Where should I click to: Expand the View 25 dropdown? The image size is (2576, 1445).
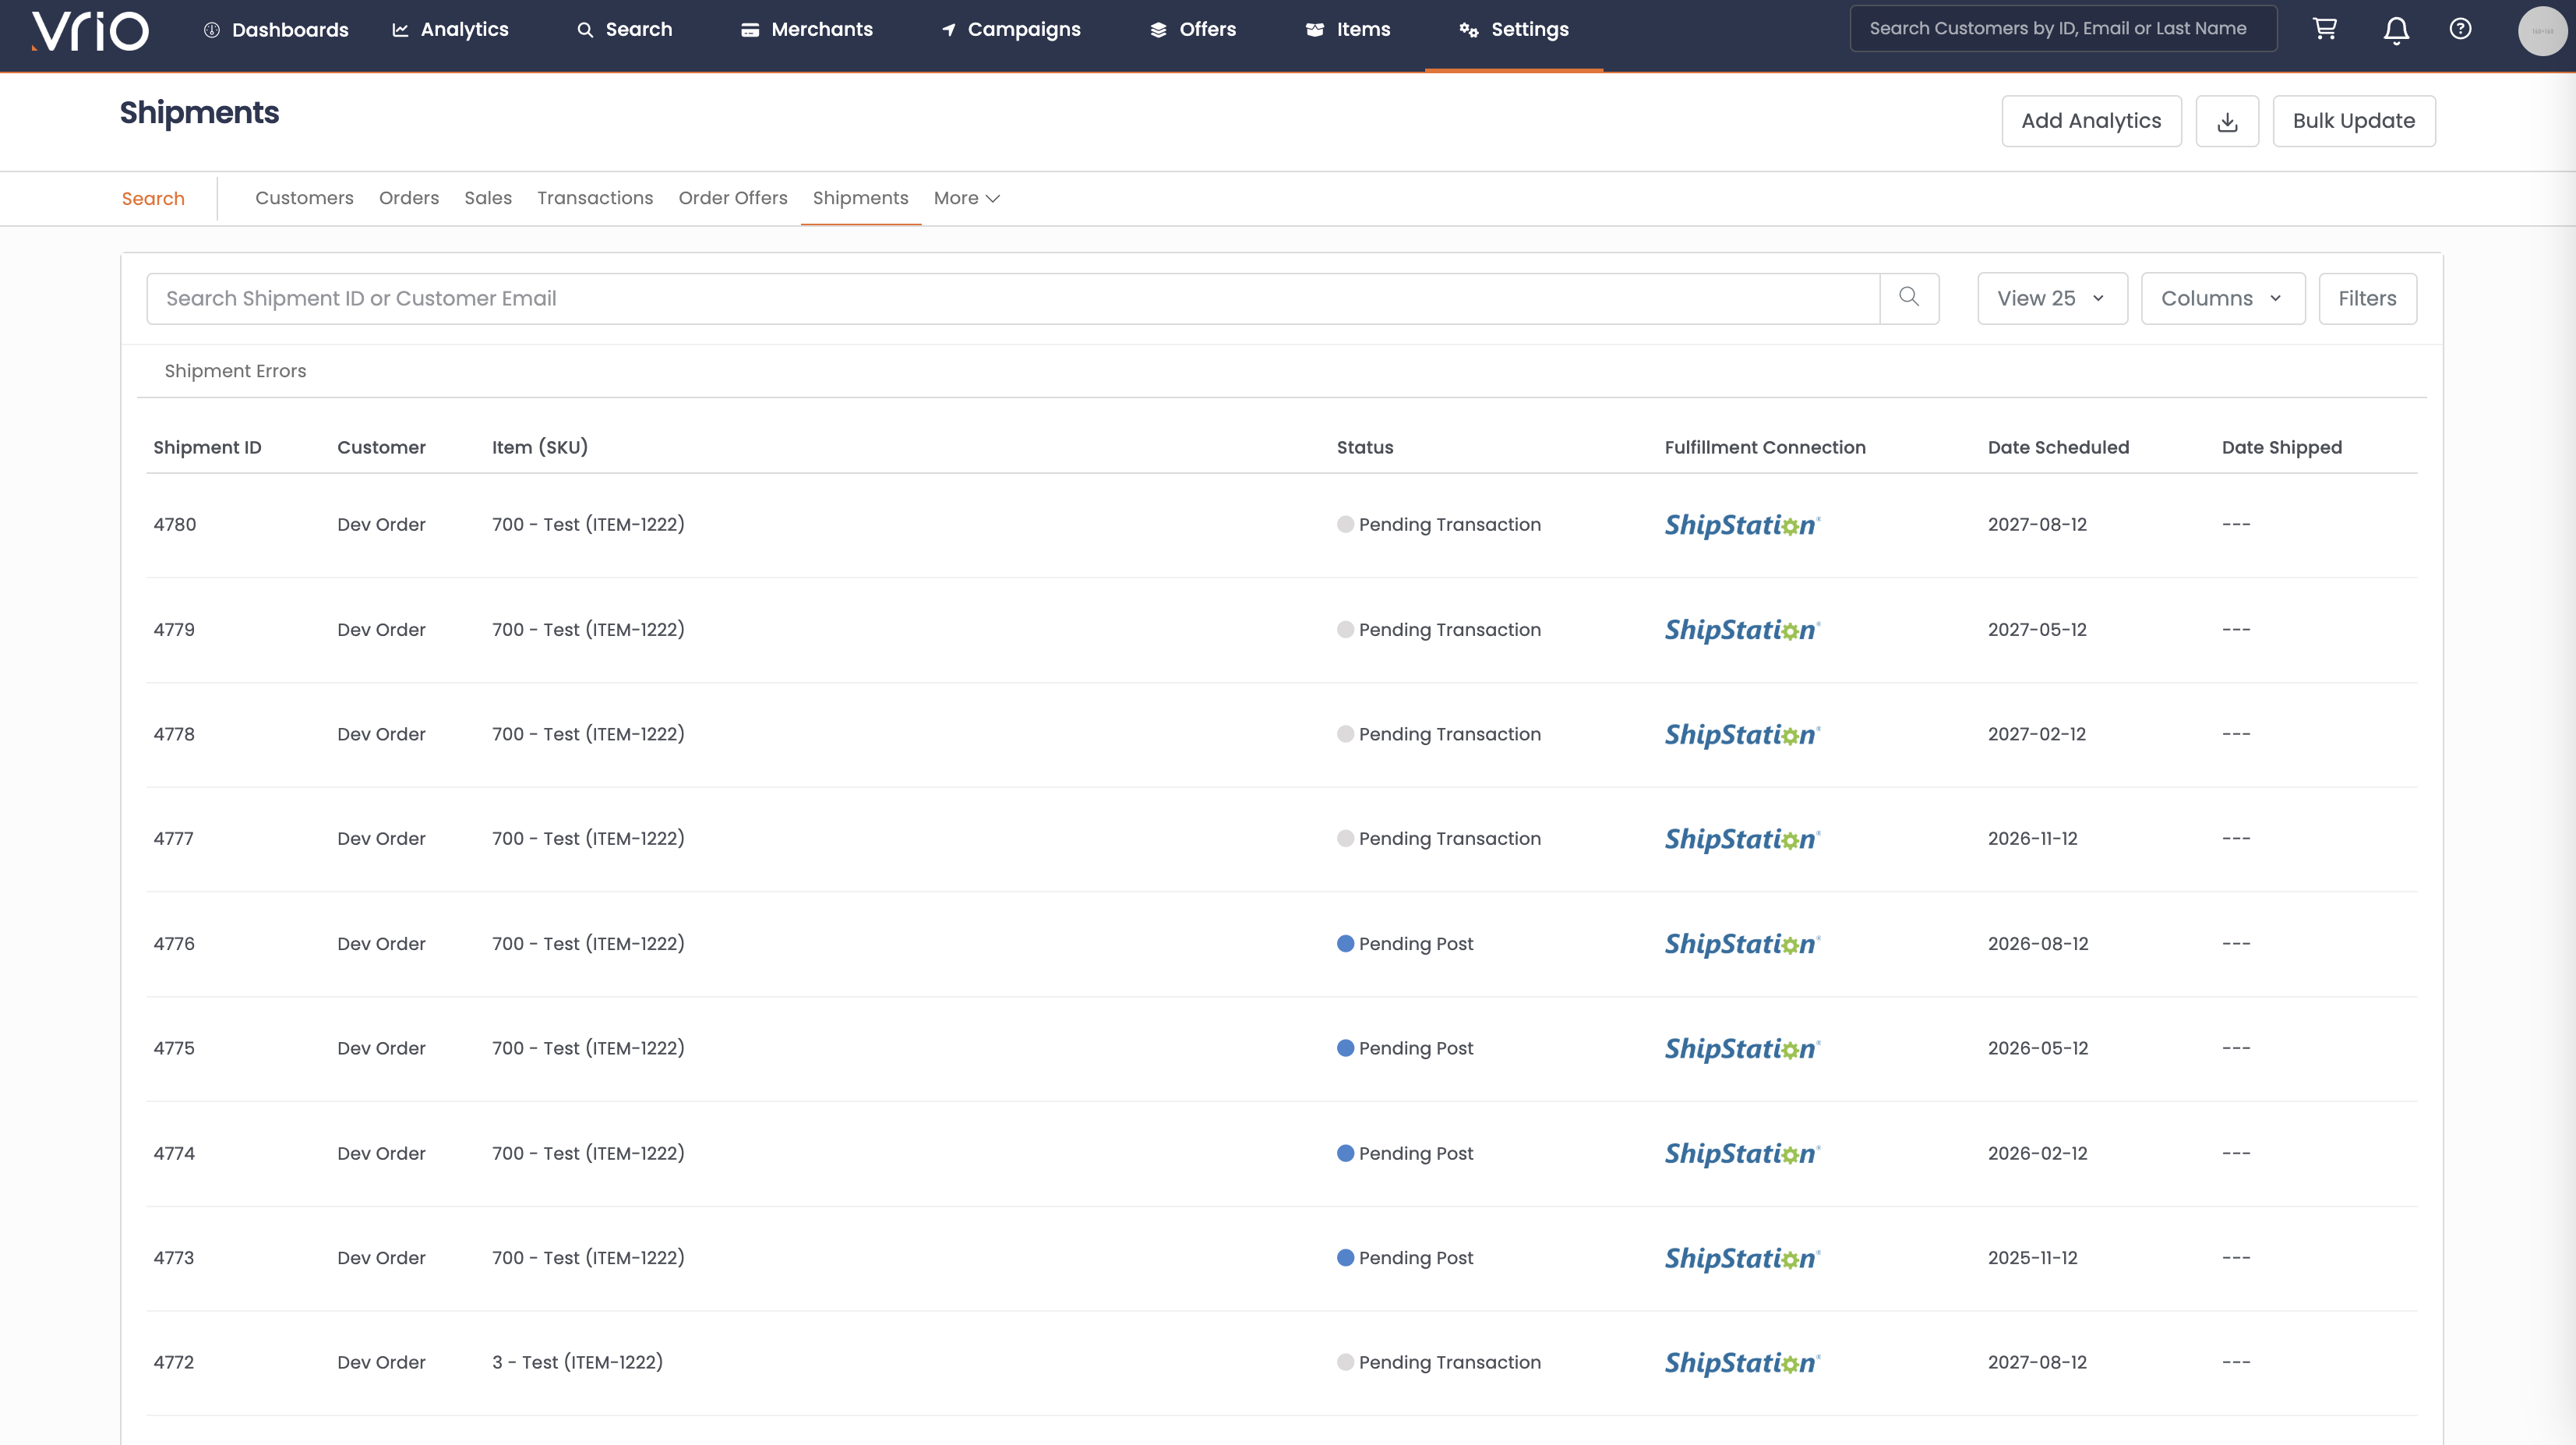2051,298
